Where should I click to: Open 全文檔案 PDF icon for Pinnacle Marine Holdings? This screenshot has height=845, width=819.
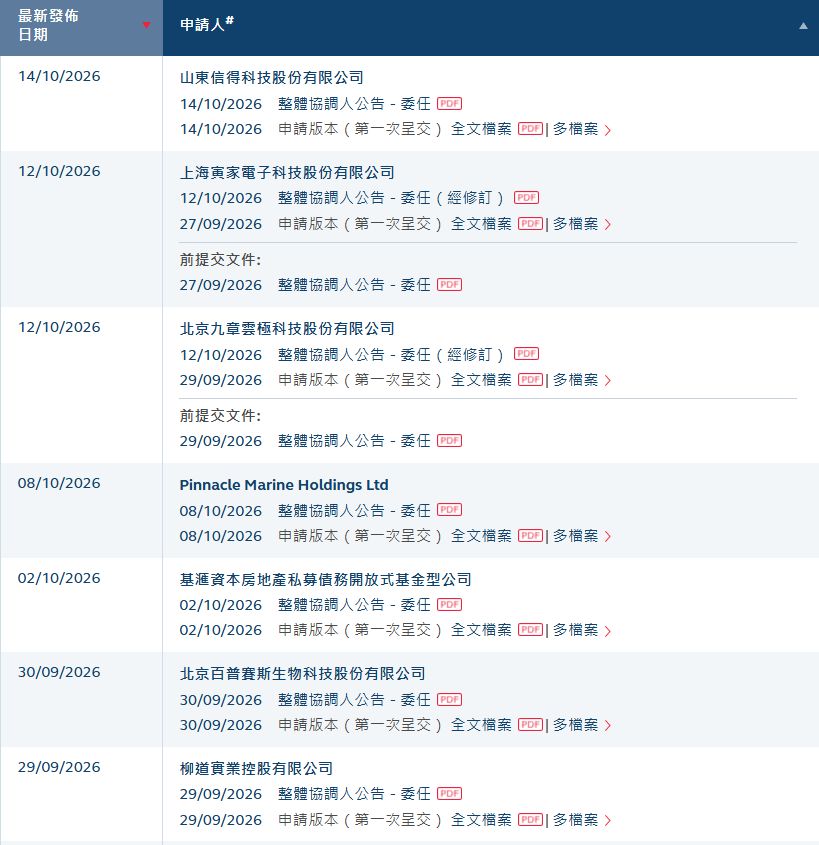(530, 536)
